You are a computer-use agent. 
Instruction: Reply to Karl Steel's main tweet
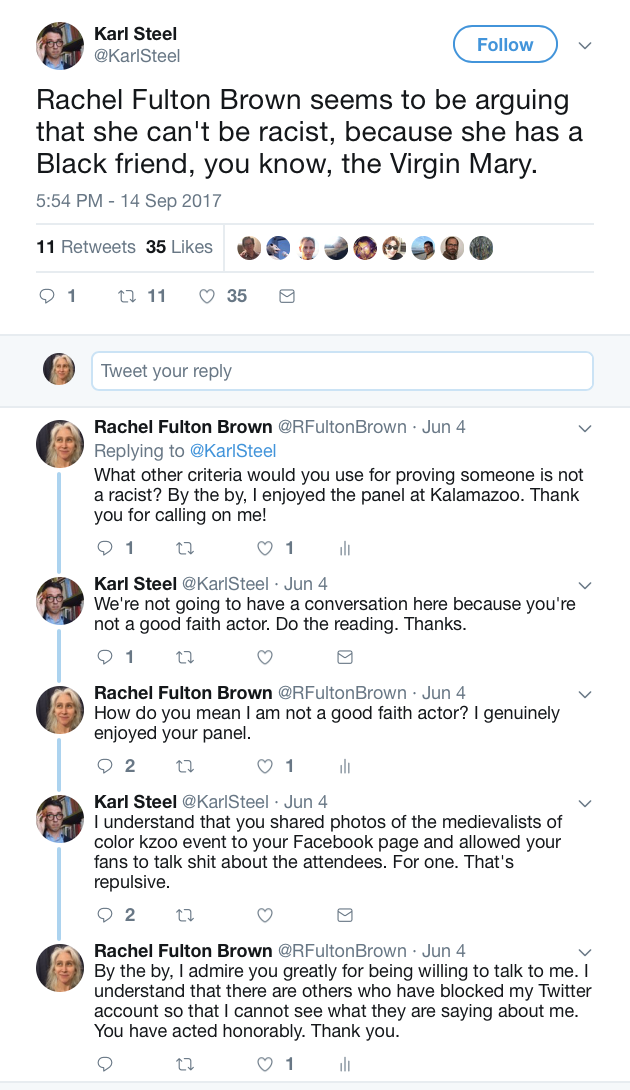(46, 296)
